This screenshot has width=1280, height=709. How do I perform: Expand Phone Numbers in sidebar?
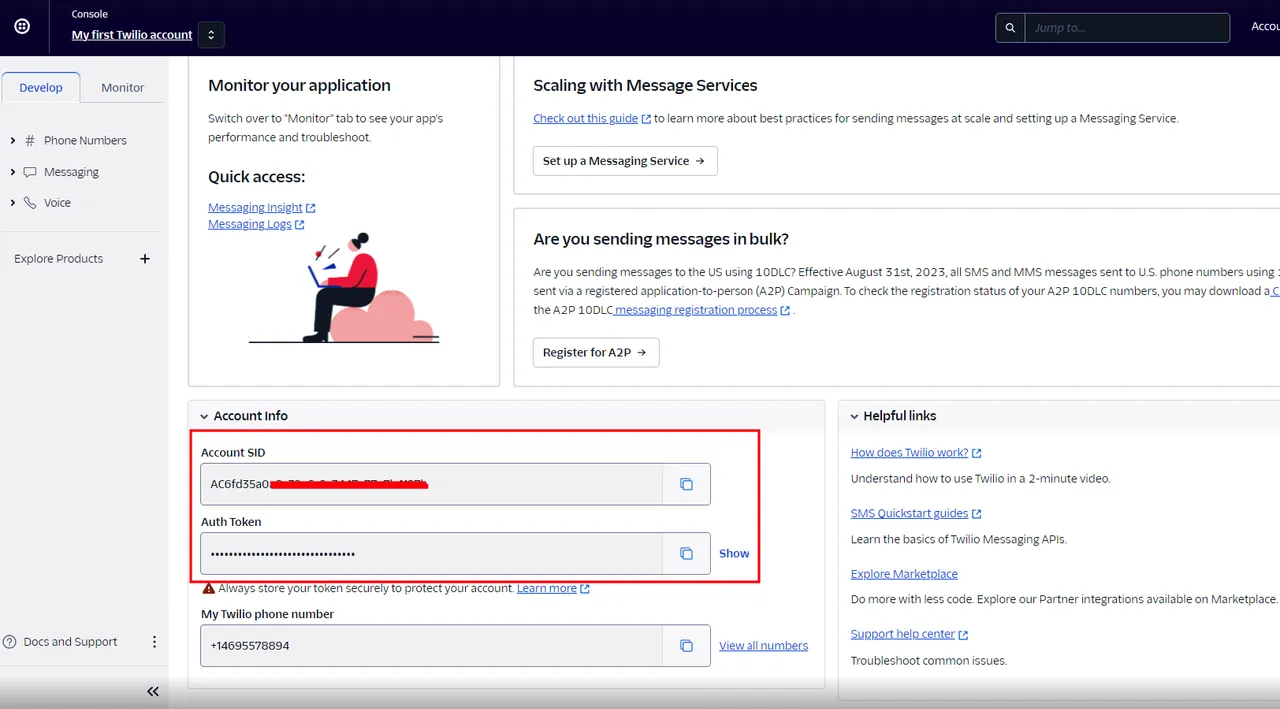[x=12, y=141]
